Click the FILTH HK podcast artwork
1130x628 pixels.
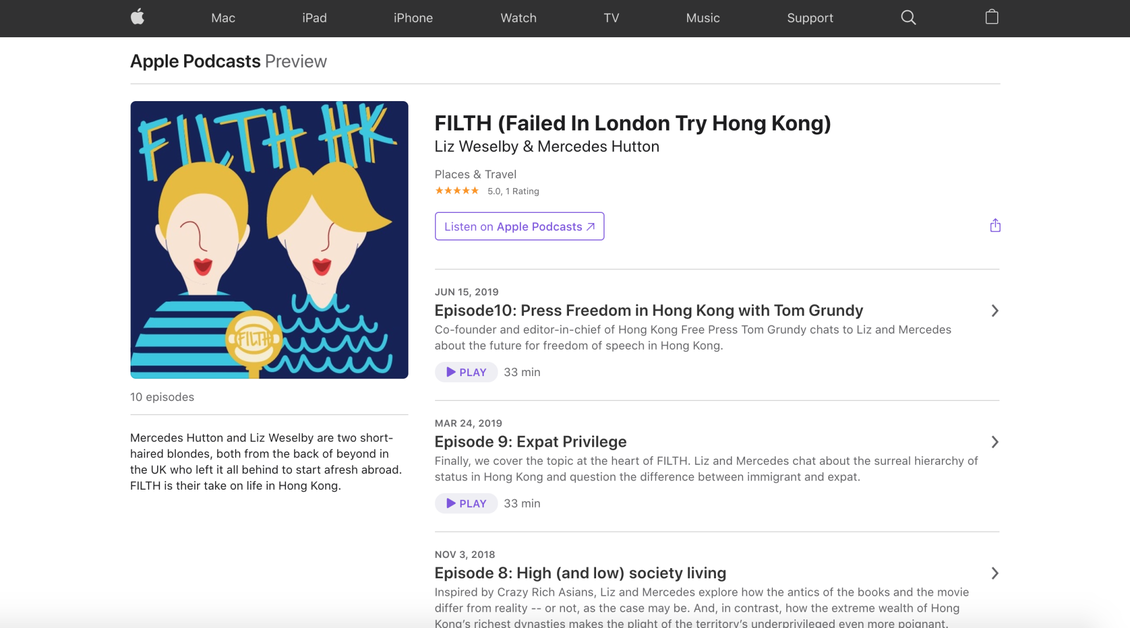click(269, 239)
